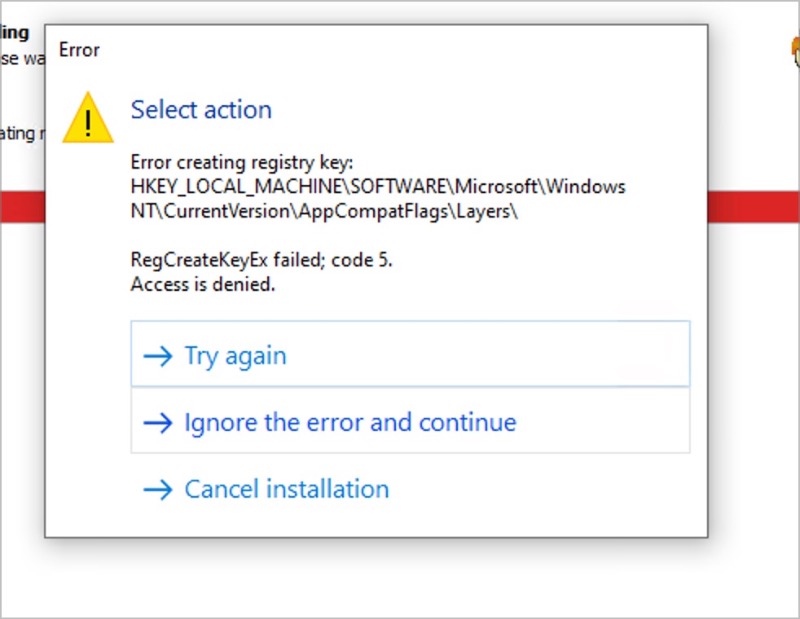The height and width of the screenshot is (619, 800).
Task: Click the red progress bar right of dialog
Action: [754, 206]
